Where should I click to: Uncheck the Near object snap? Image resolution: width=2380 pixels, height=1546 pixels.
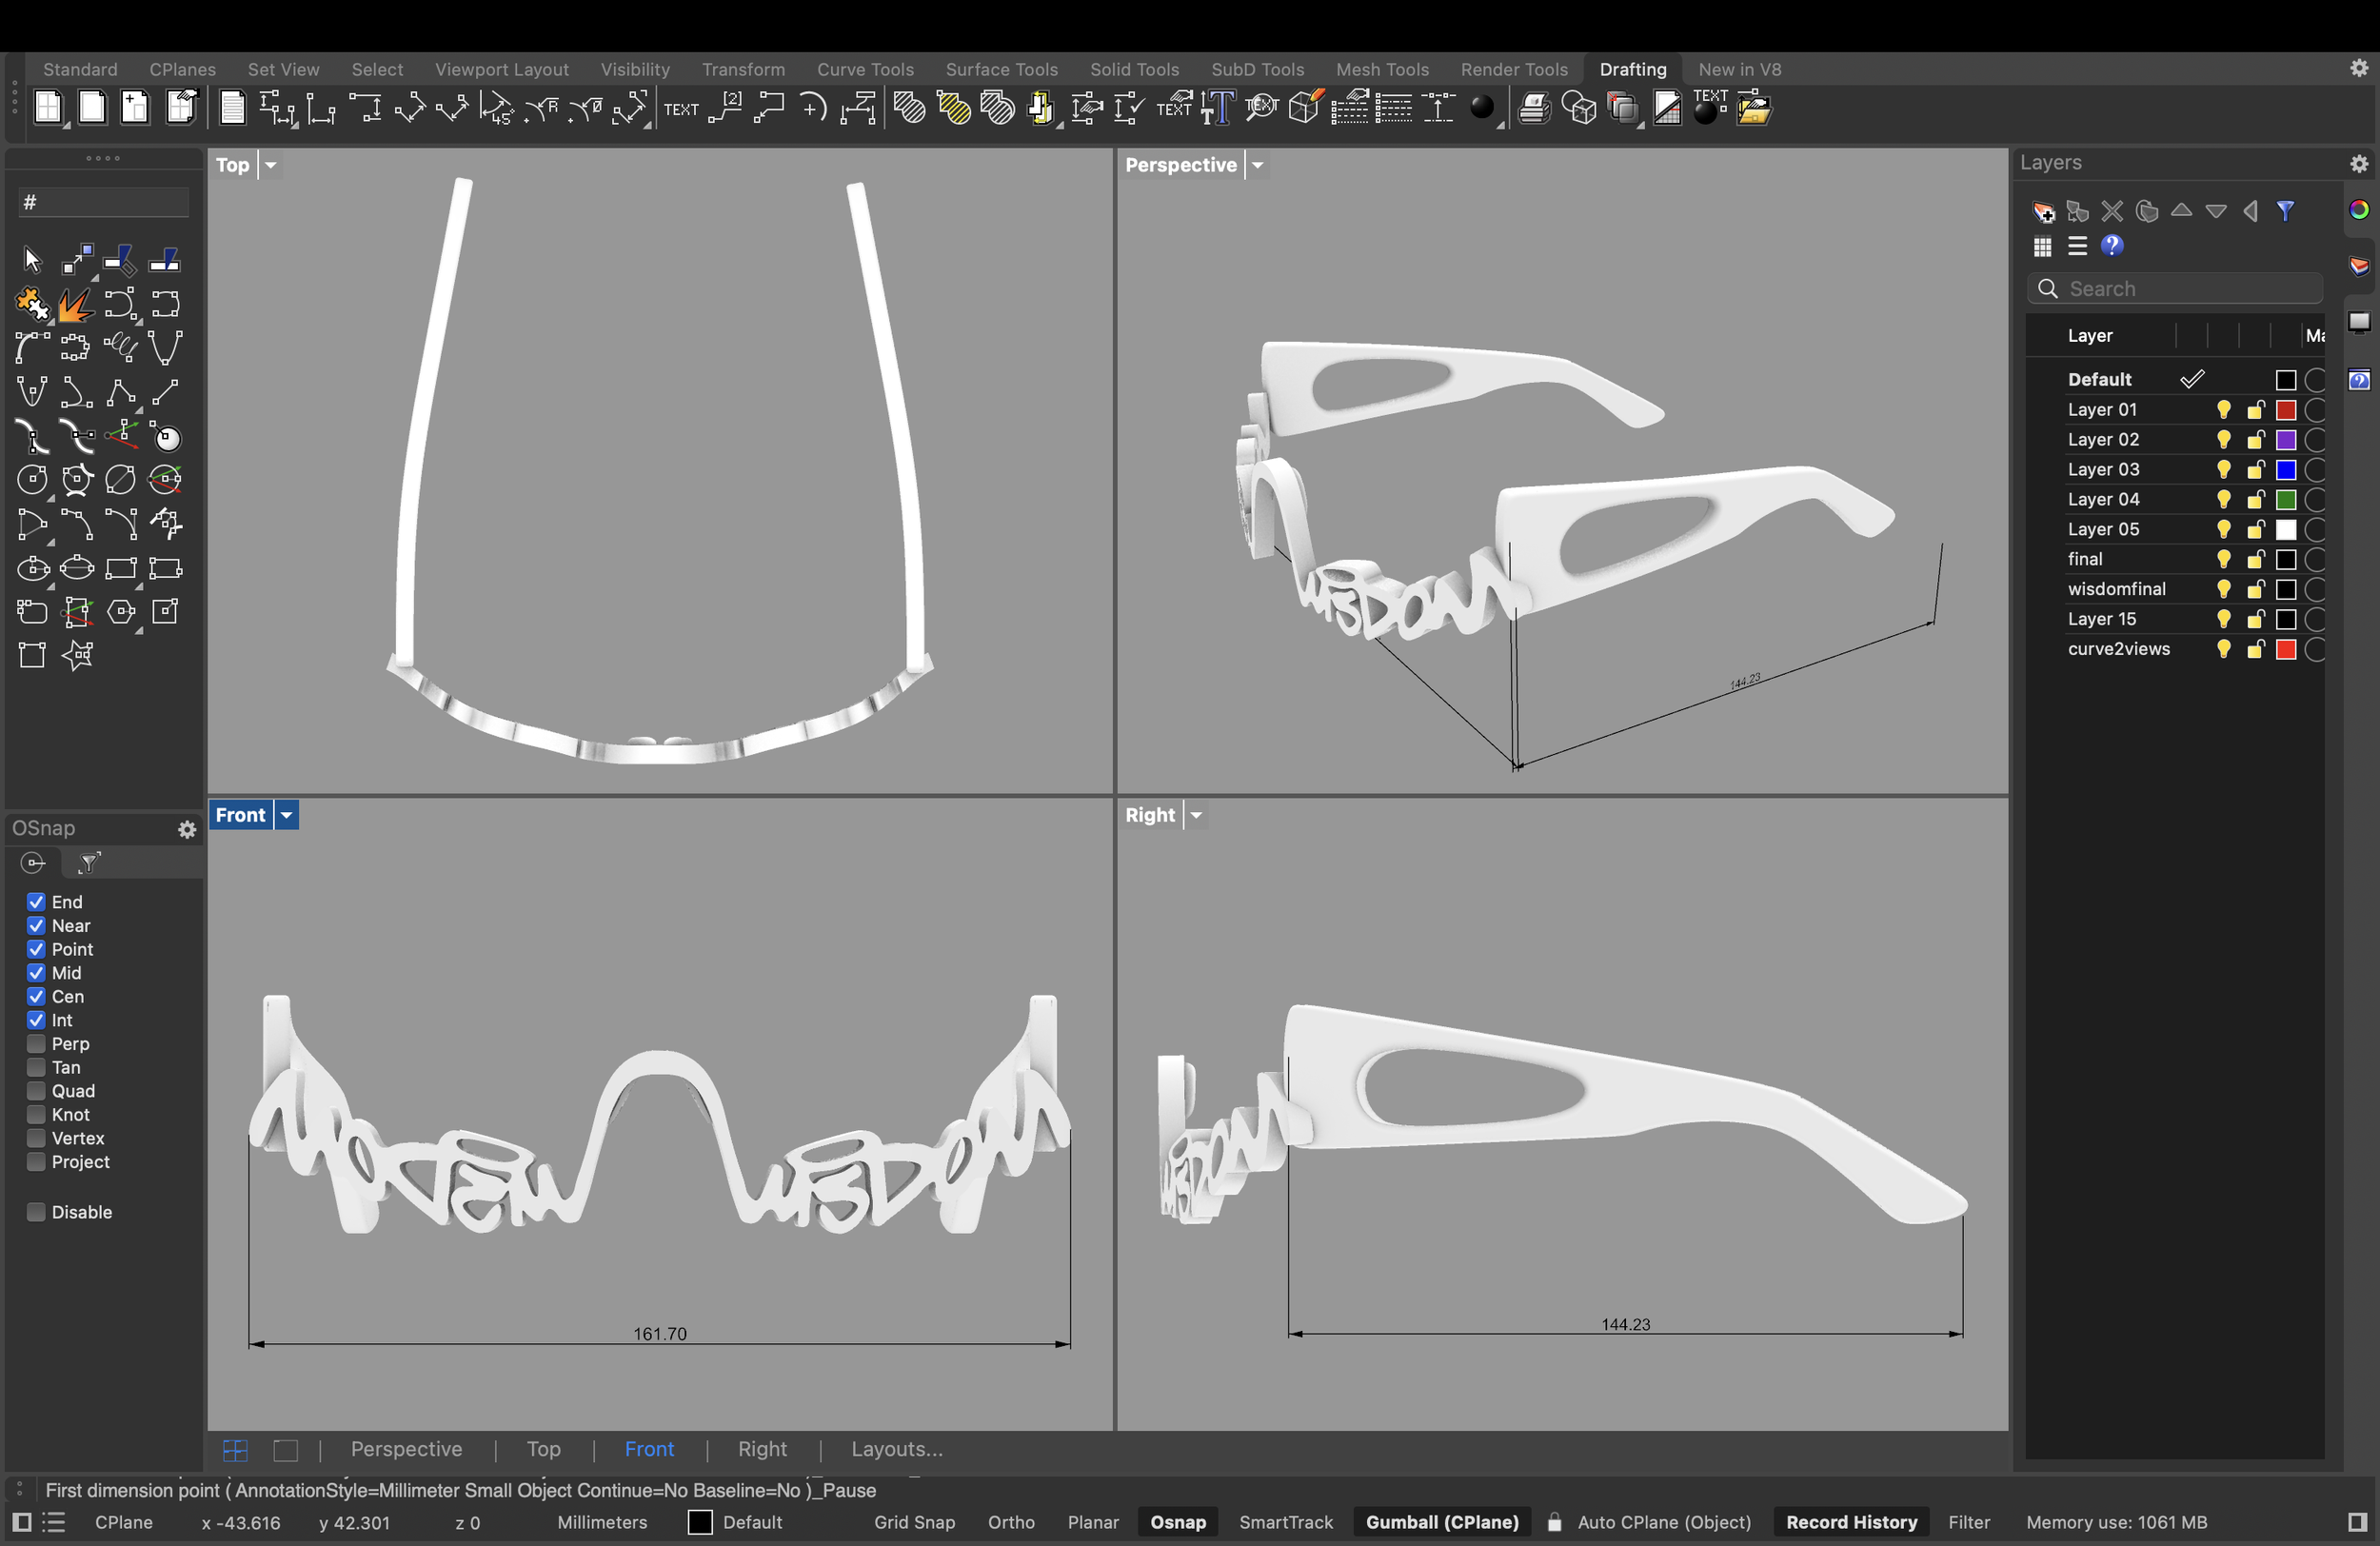pos(36,926)
